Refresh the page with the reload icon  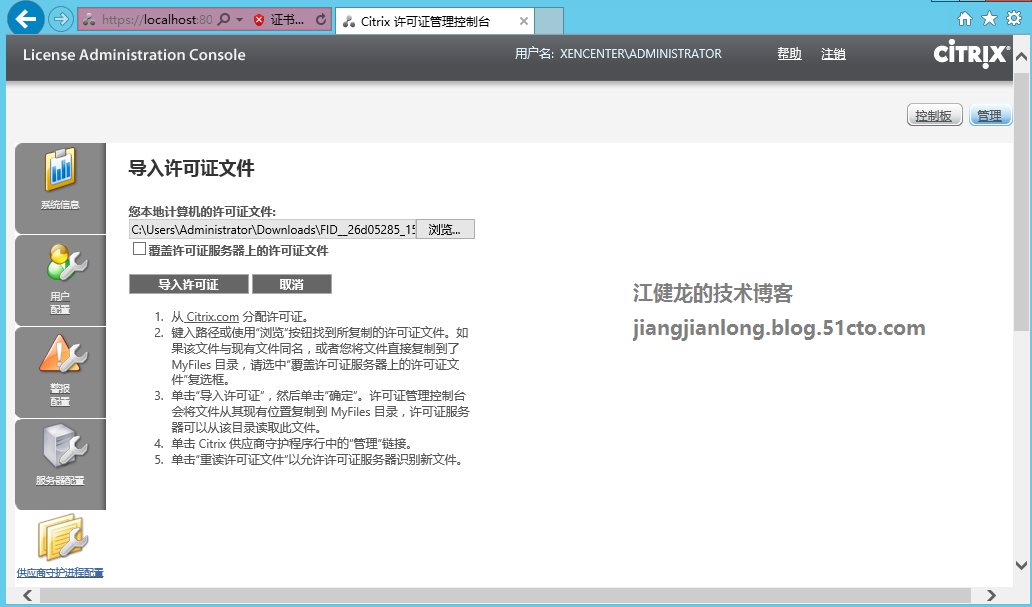[321, 20]
